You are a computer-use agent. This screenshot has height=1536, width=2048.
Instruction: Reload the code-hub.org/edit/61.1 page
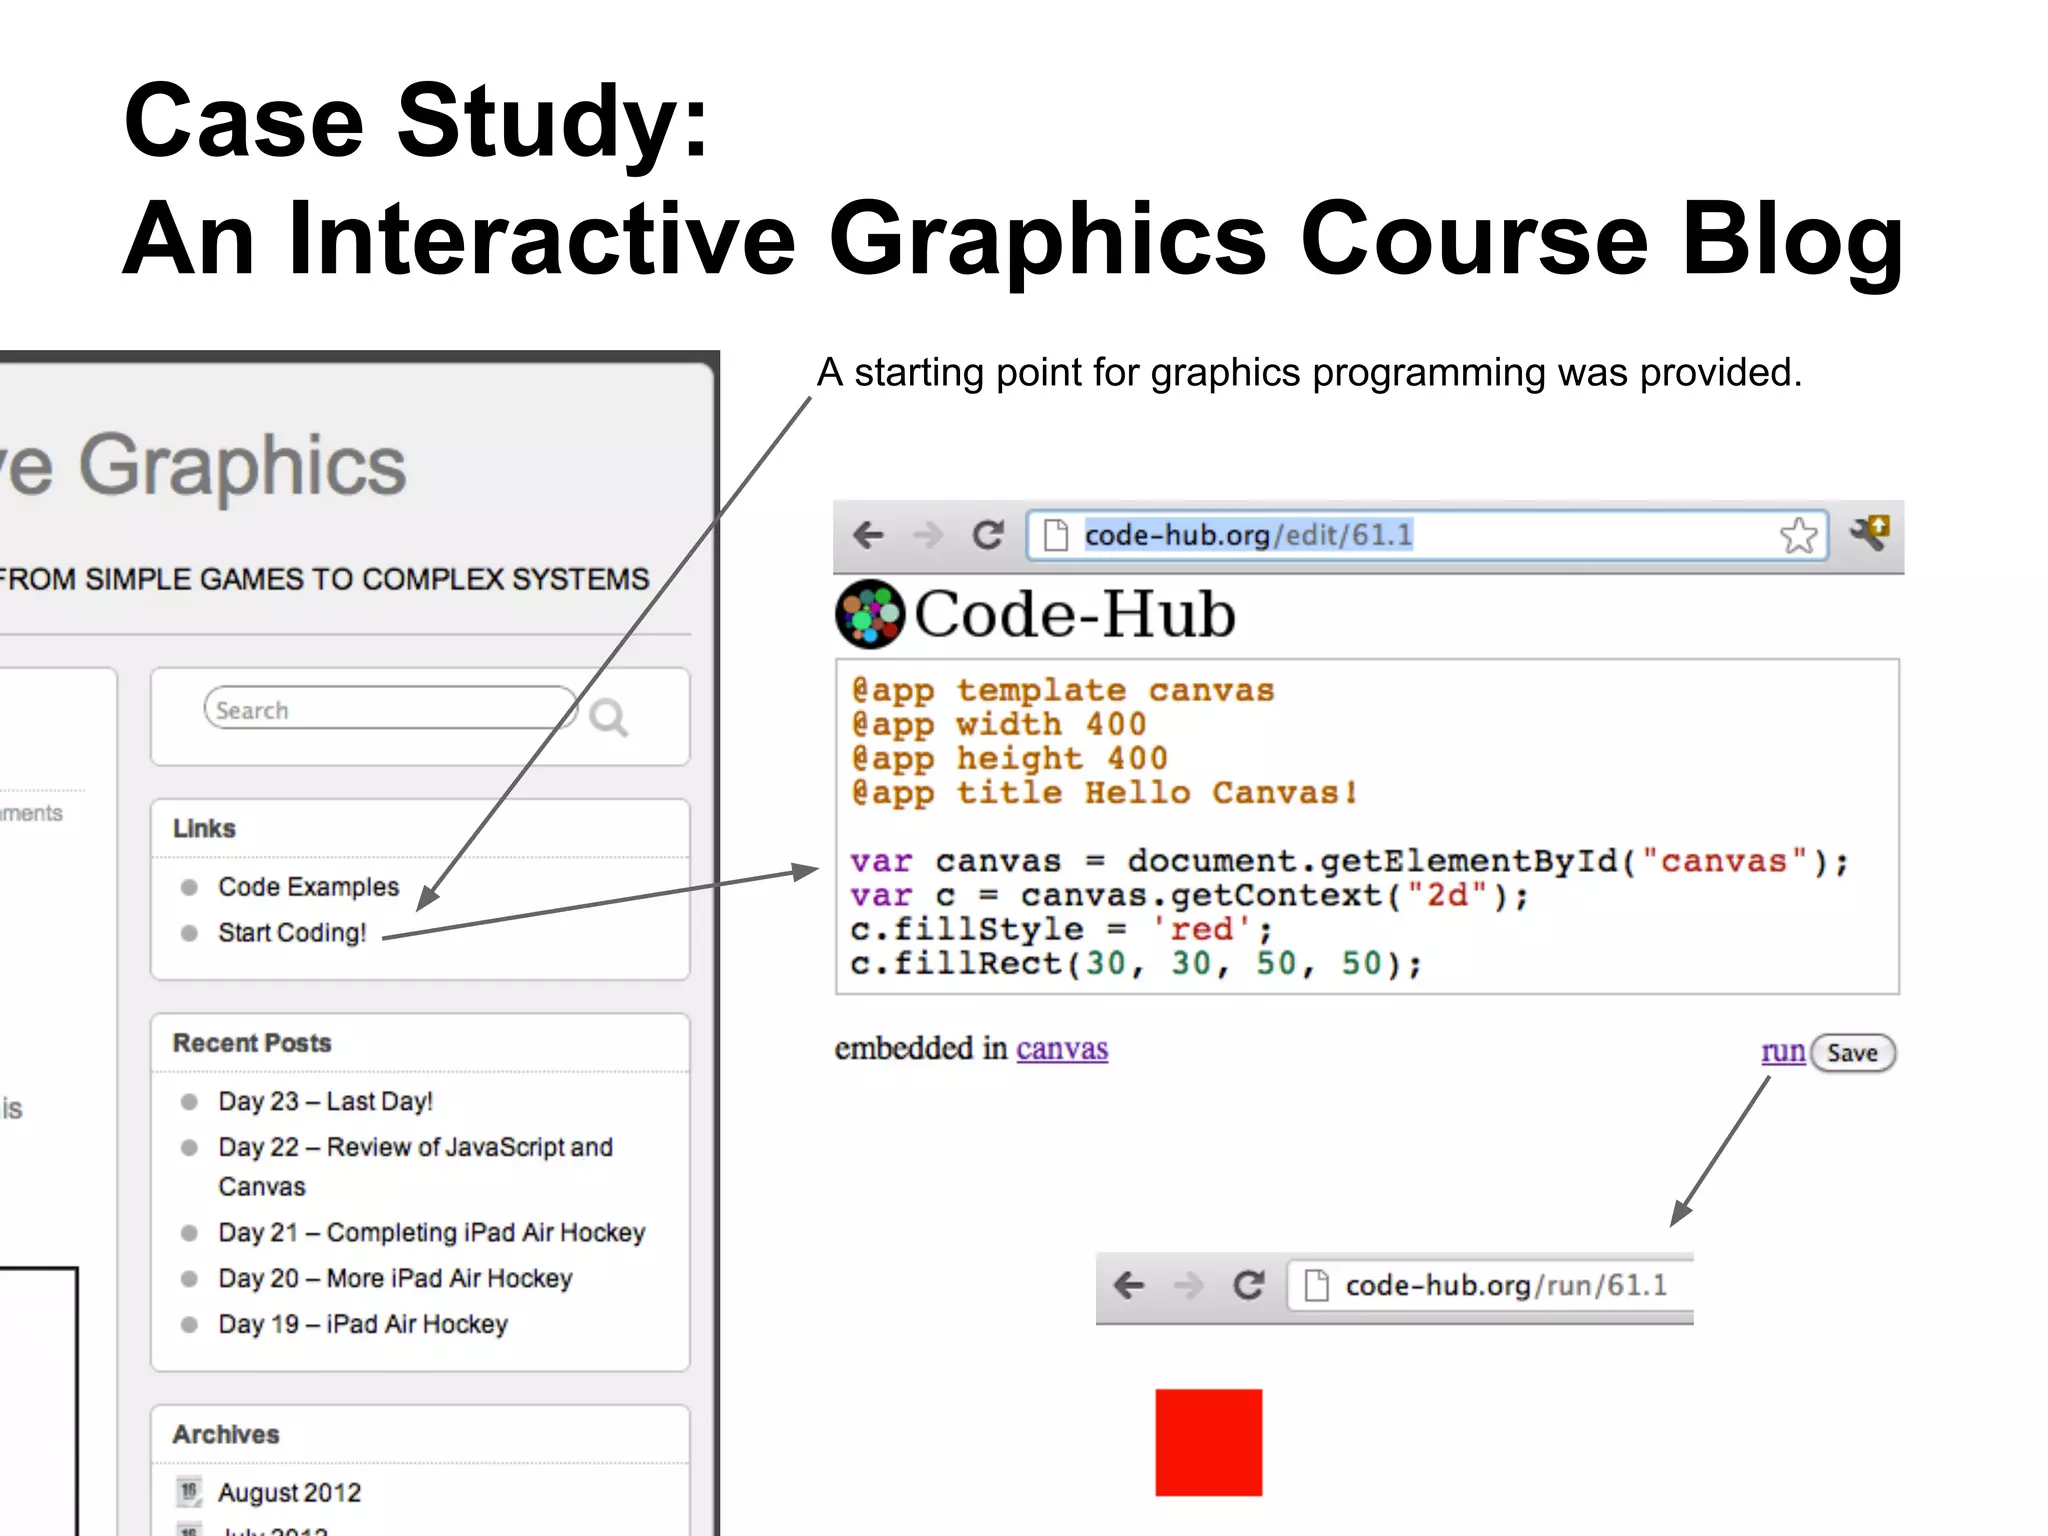click(988, 535)
